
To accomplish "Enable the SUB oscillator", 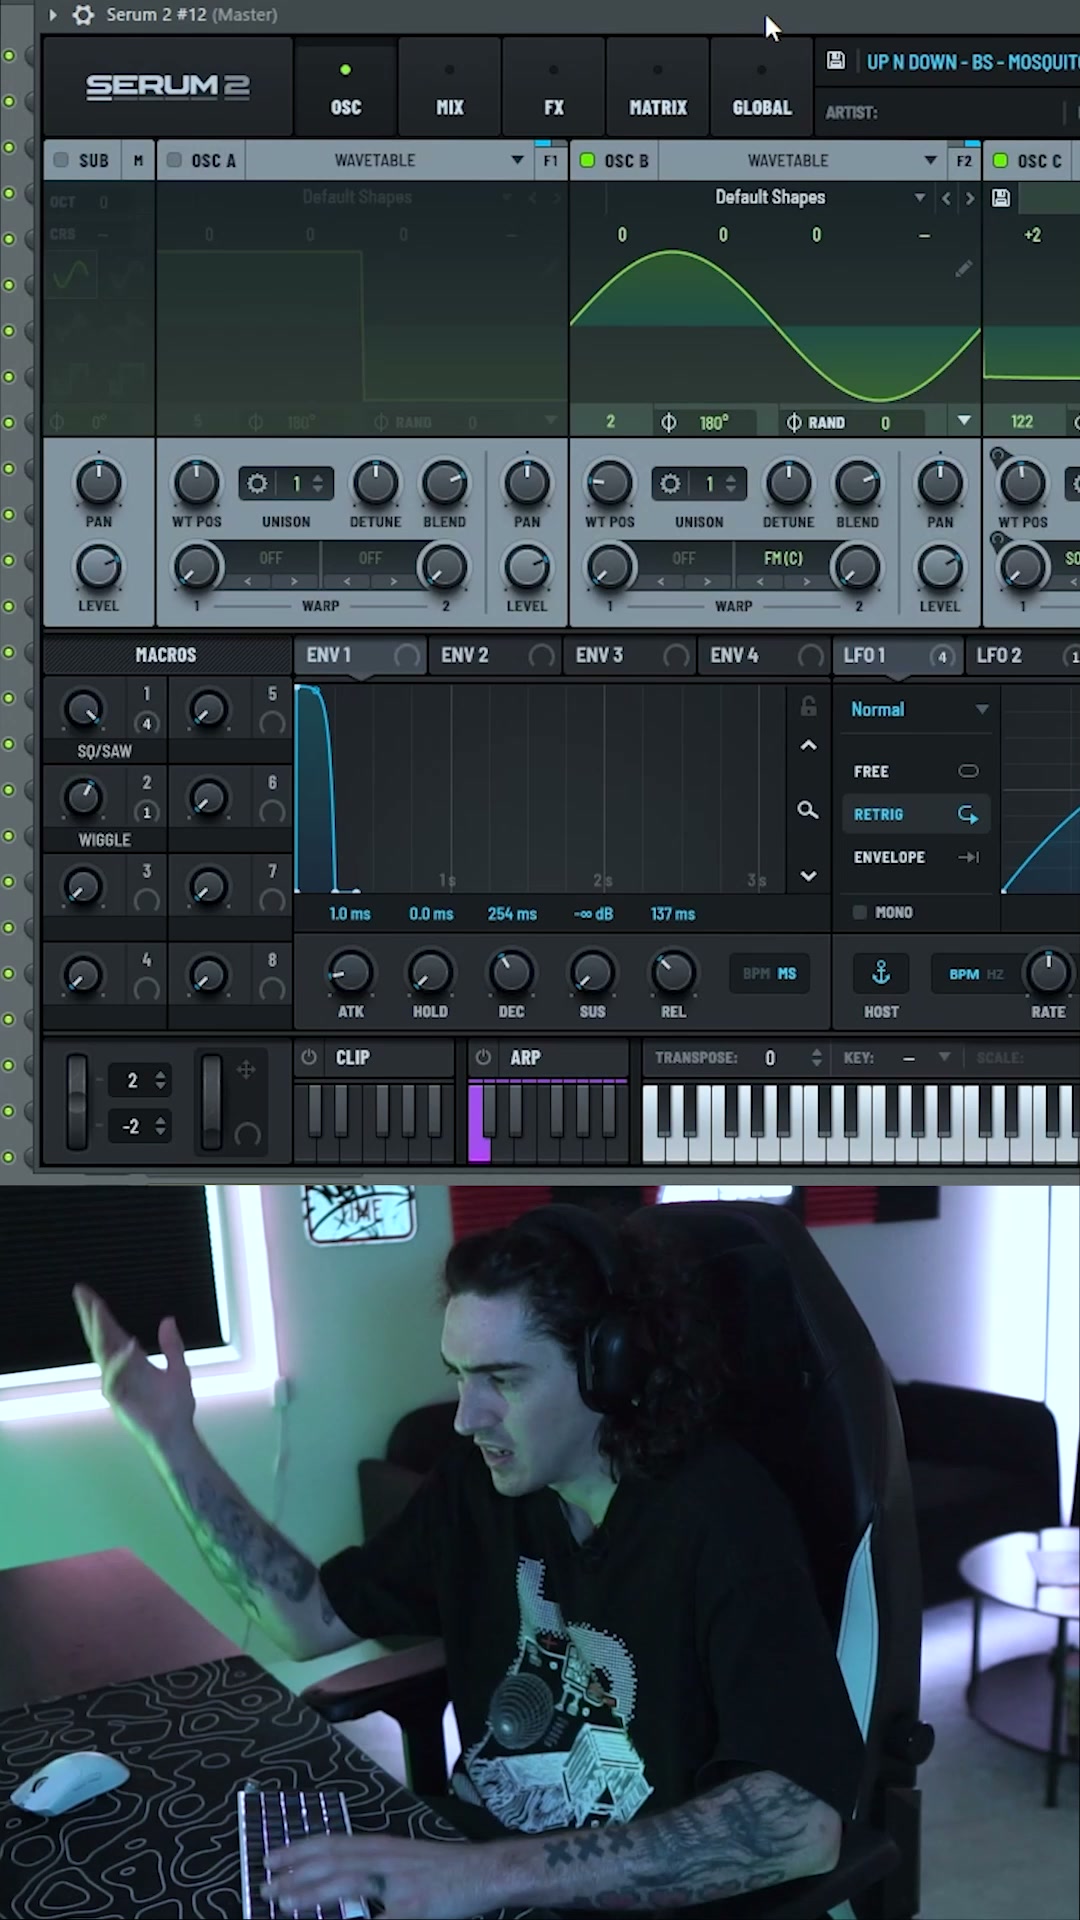I will coord(61,160).
